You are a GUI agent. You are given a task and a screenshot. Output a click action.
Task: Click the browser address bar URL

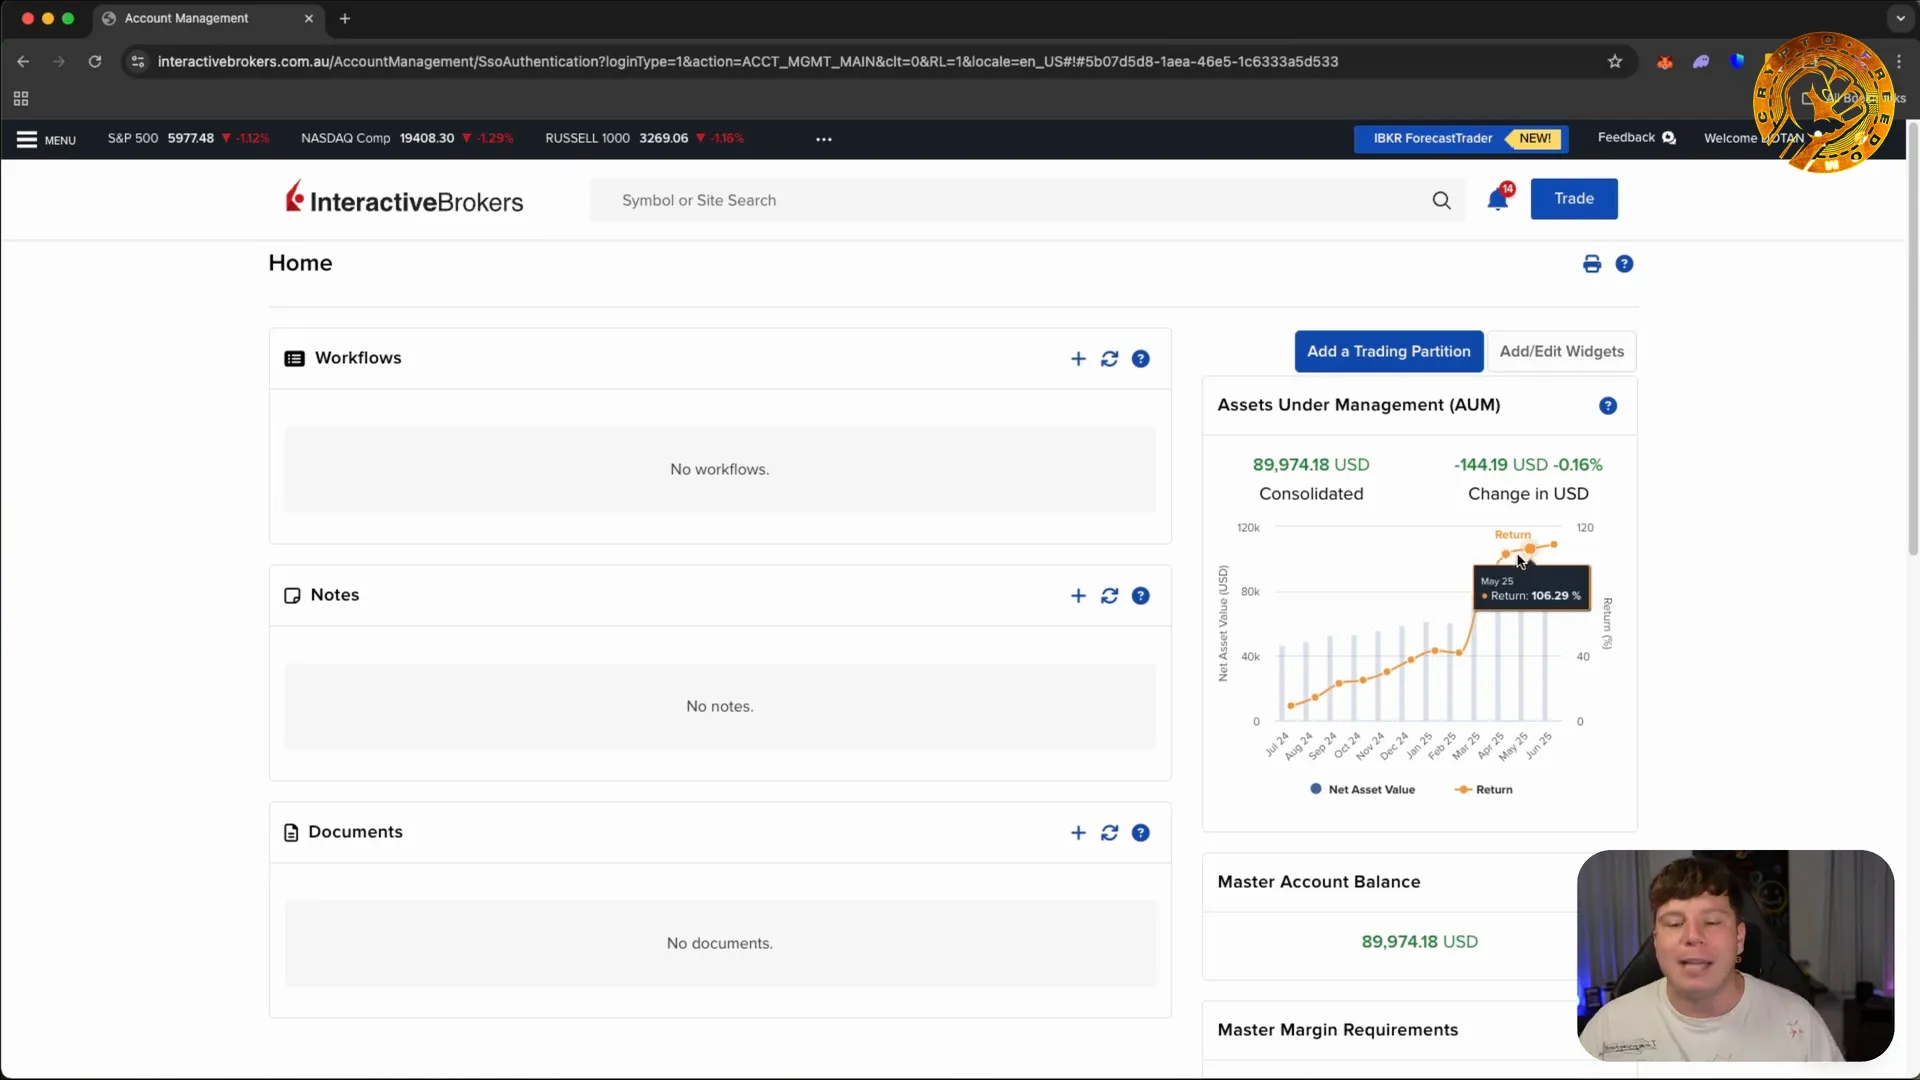click(x=748, y=62)
